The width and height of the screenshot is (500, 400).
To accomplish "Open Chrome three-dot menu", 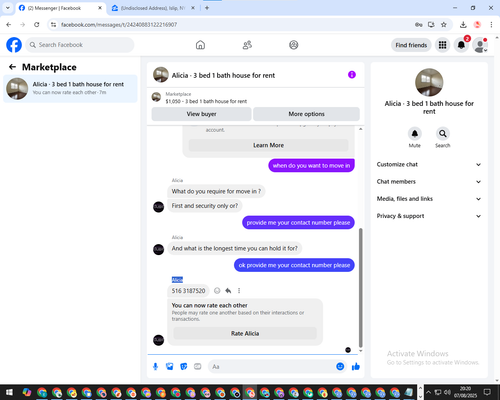I will [x=491, y=25].
